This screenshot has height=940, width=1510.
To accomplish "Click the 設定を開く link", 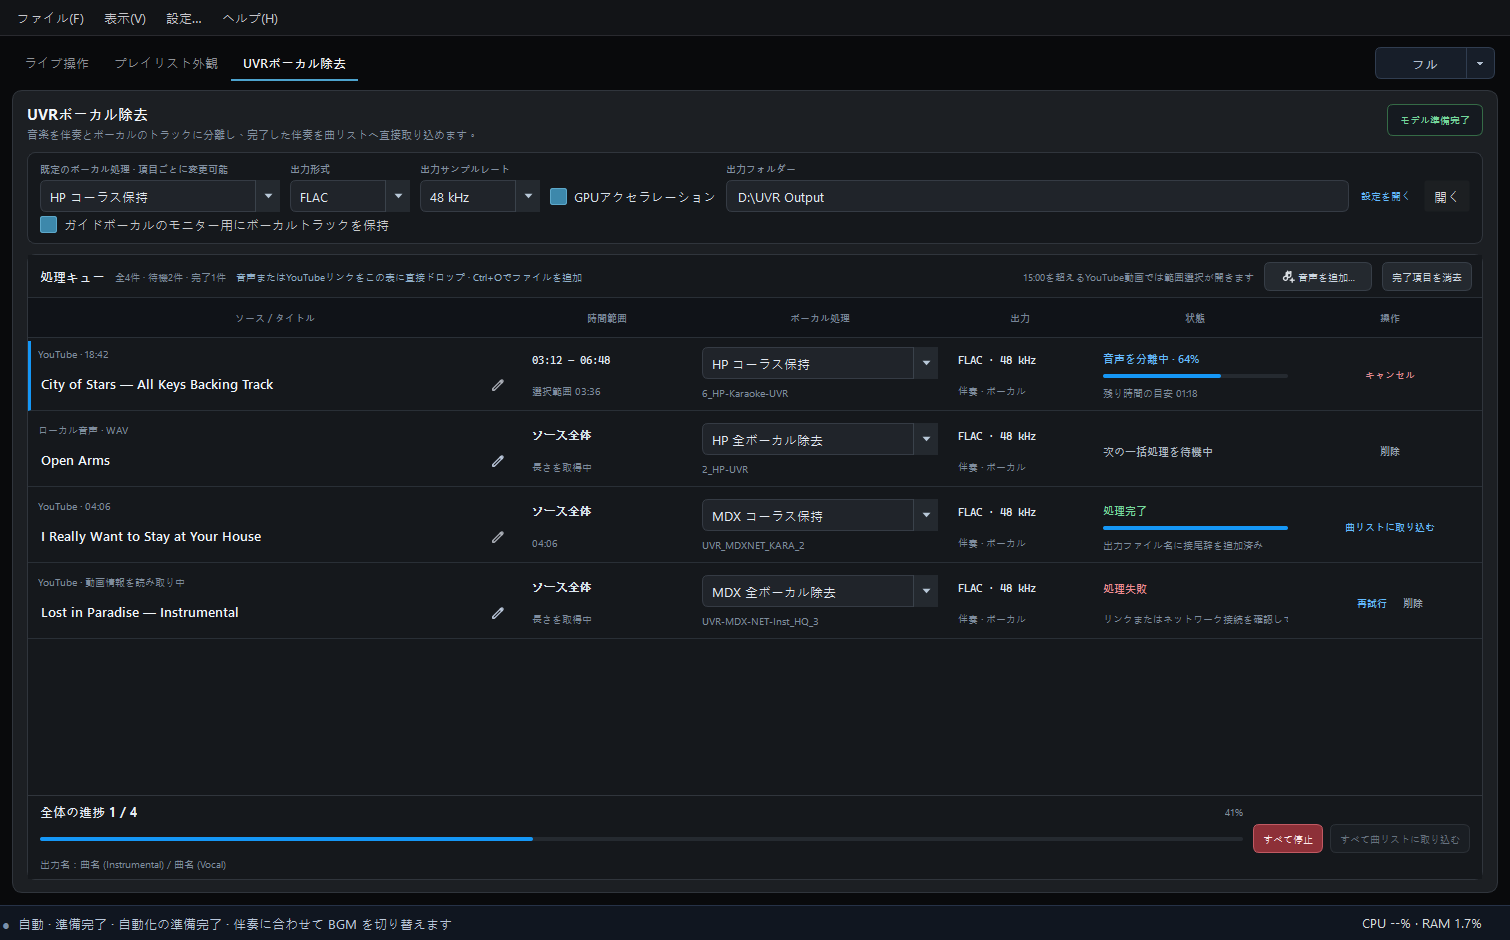I will point(1384,196).
